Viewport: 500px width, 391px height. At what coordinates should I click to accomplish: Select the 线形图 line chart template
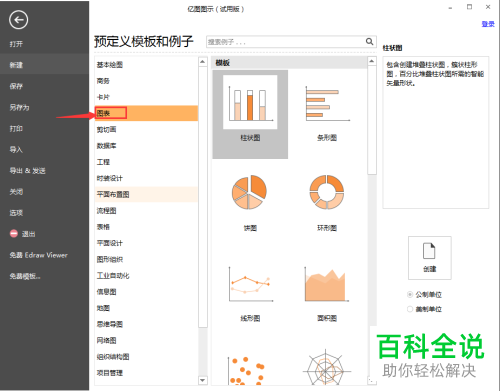pyautogui.click(x=250, y=293)
